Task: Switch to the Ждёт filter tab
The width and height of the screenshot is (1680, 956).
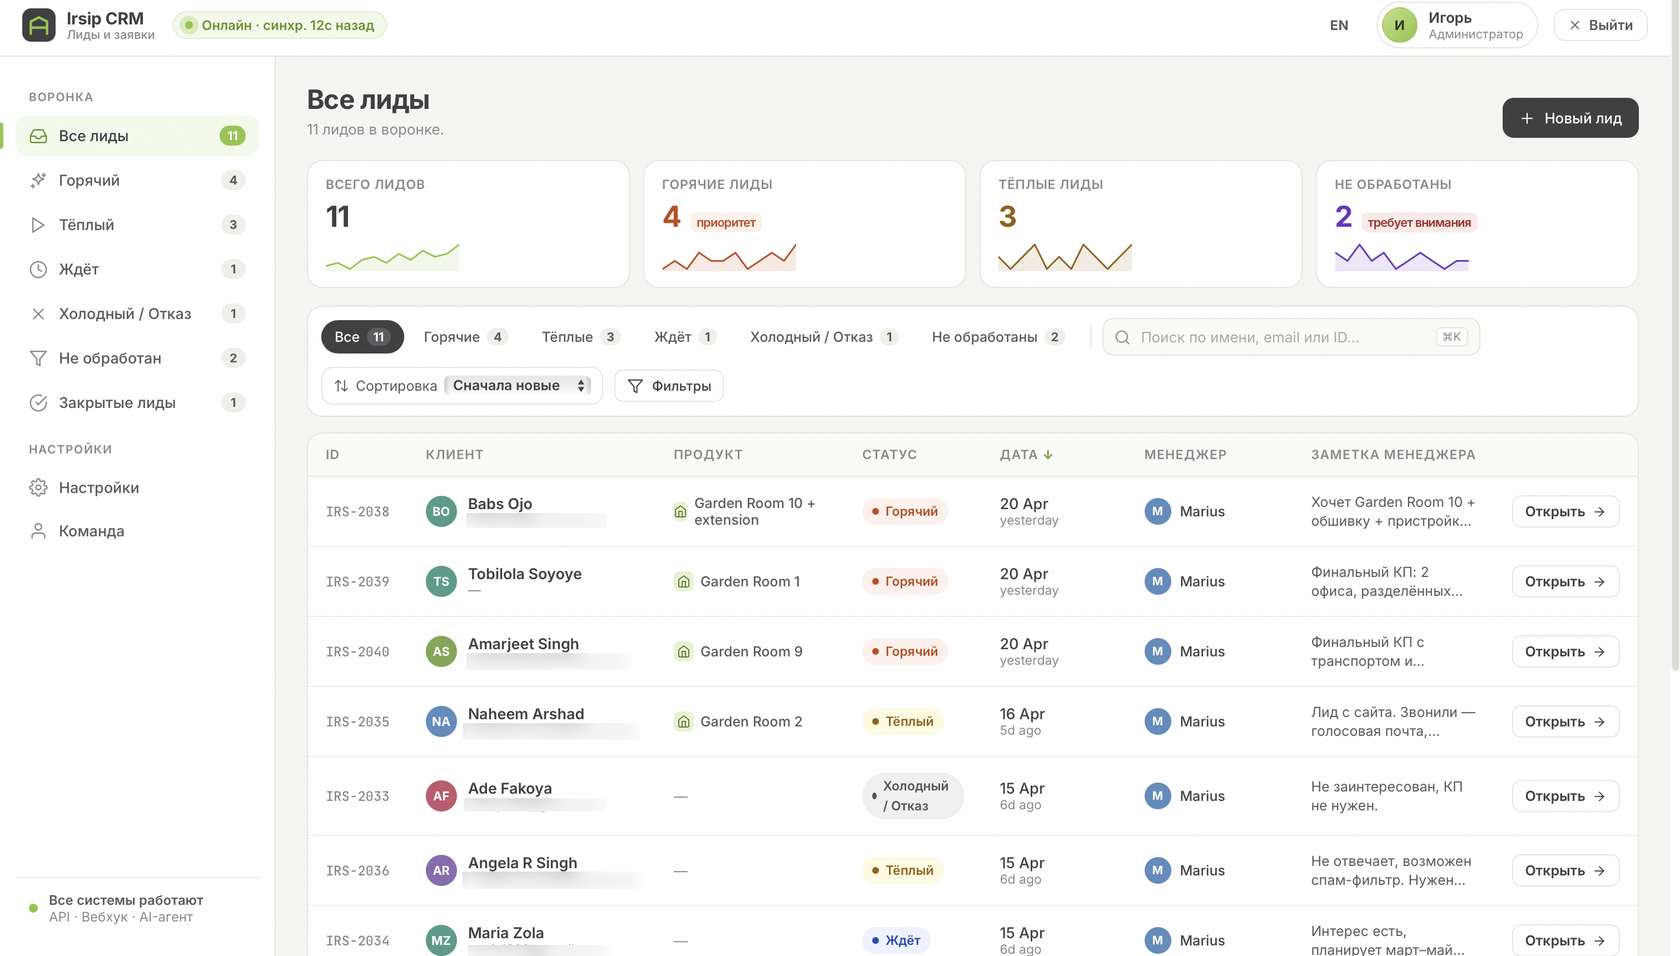Action: click(685, 337)
